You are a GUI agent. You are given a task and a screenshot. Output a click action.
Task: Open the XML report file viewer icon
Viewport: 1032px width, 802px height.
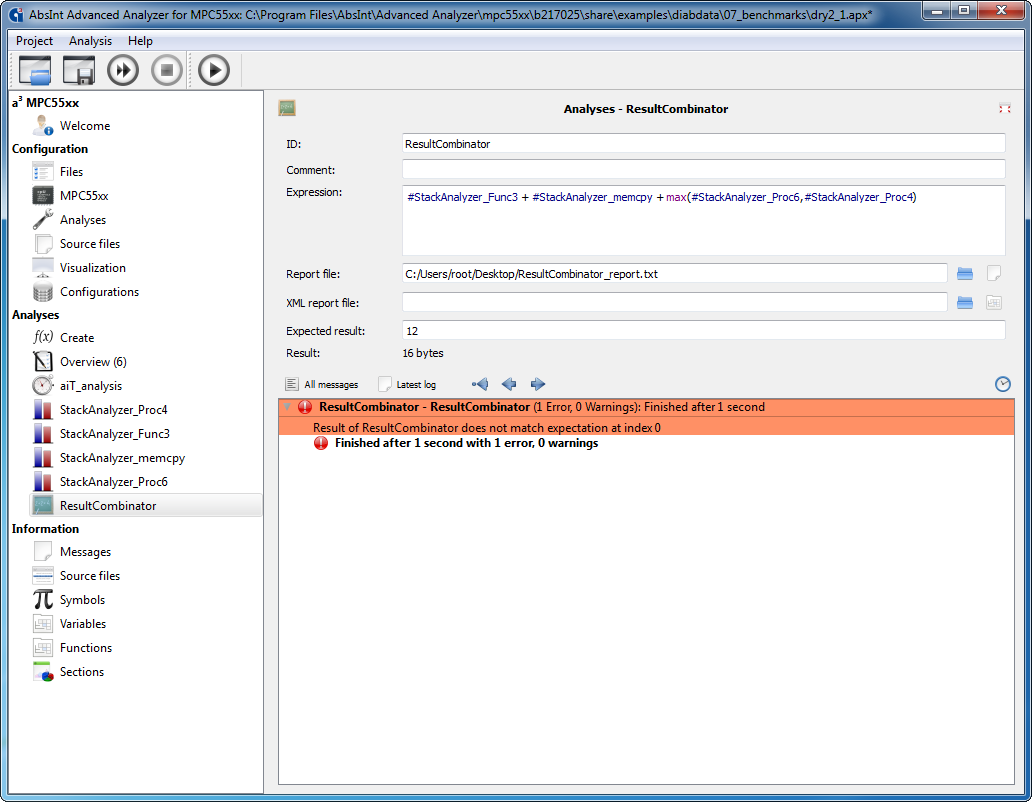tap(994, 303)
